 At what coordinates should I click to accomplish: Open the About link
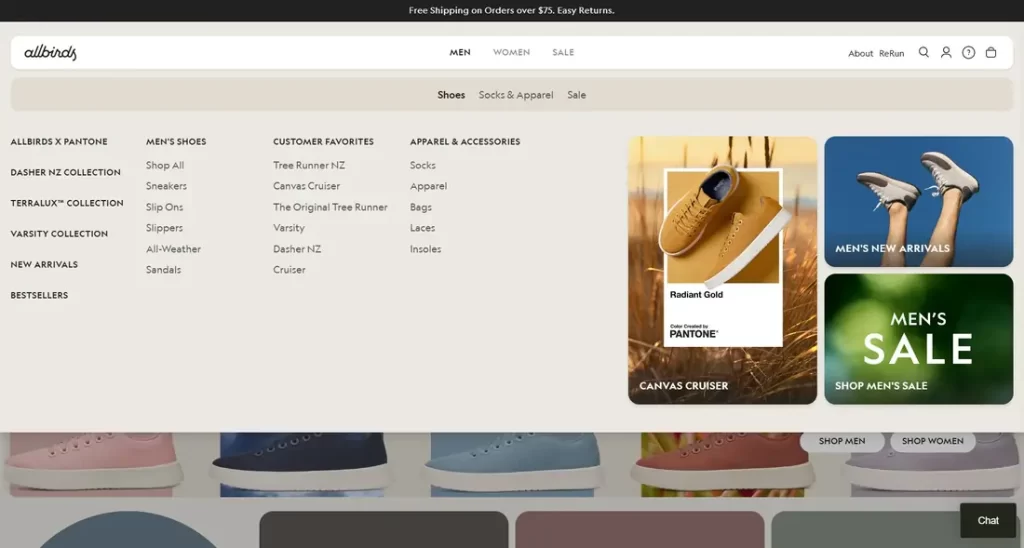coord(860,54)
